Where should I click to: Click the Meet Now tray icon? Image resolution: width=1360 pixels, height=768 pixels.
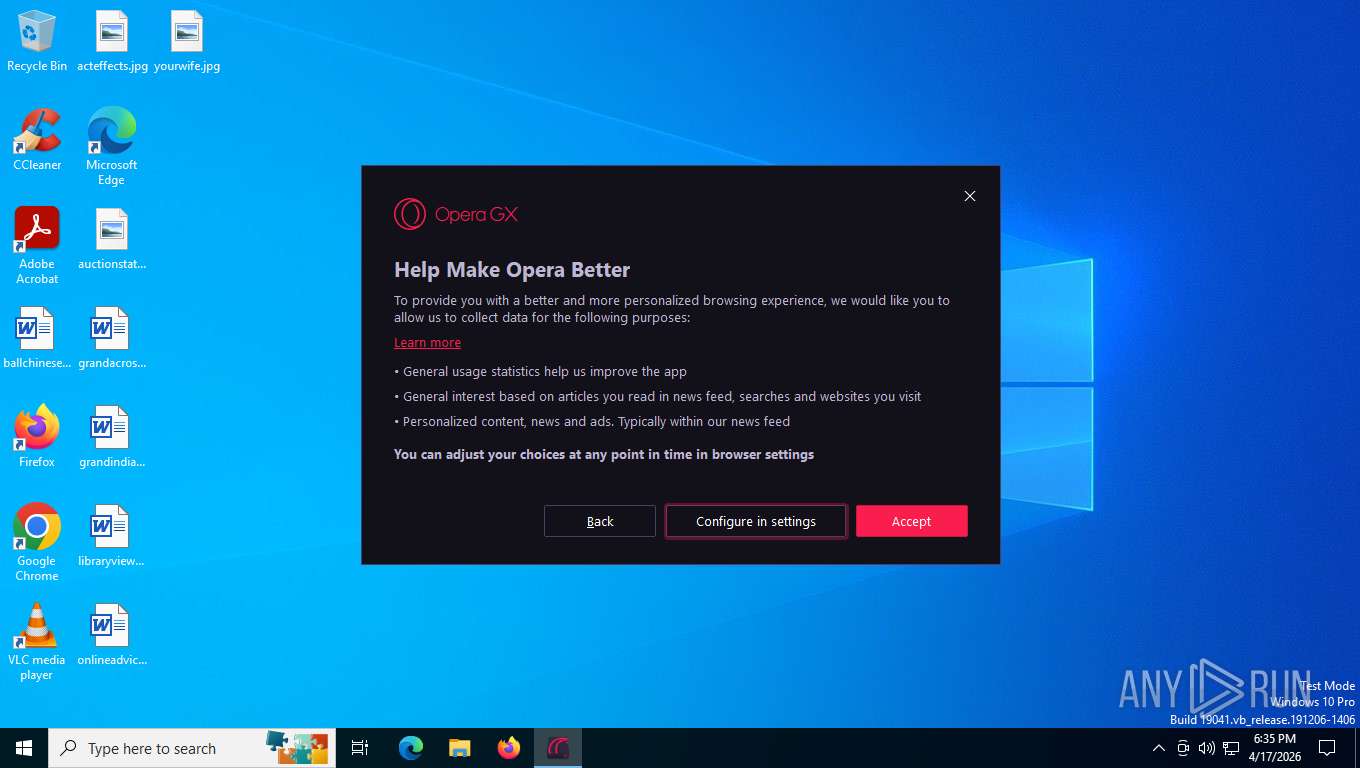pyautogui.click(x=1183, y=748)
